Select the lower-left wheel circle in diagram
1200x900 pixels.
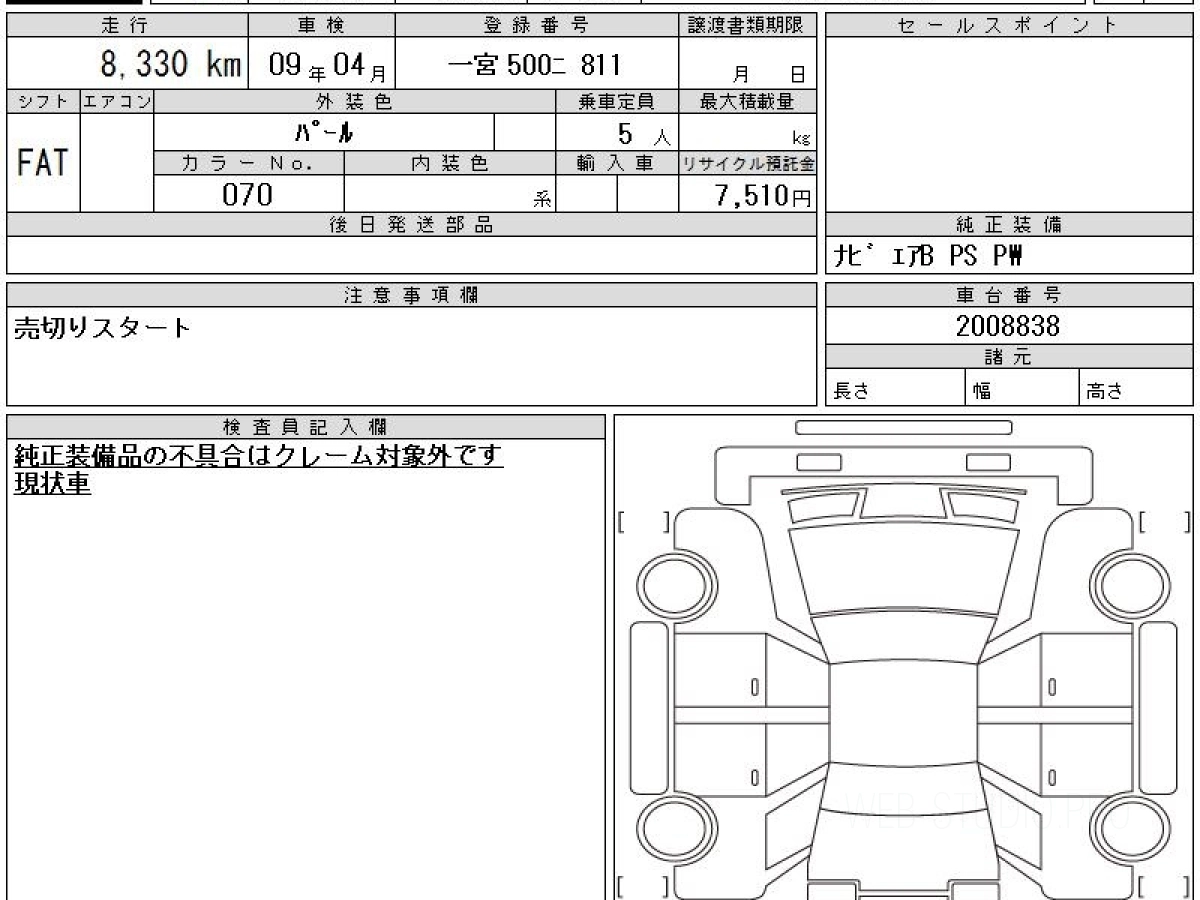coord(665,828)
